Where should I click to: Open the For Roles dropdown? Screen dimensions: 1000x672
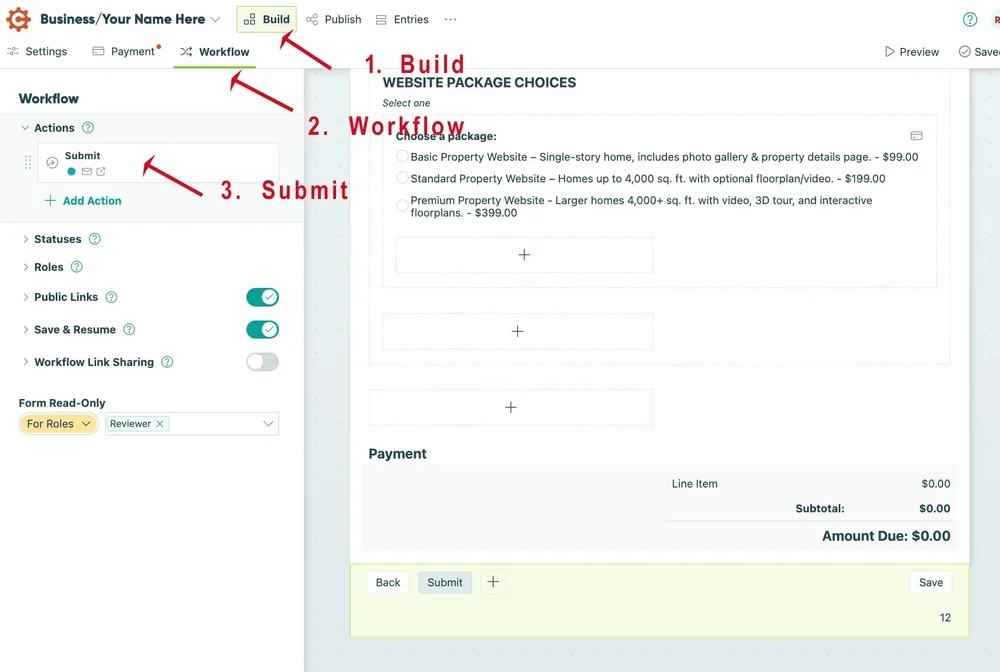tap(58, 423)
